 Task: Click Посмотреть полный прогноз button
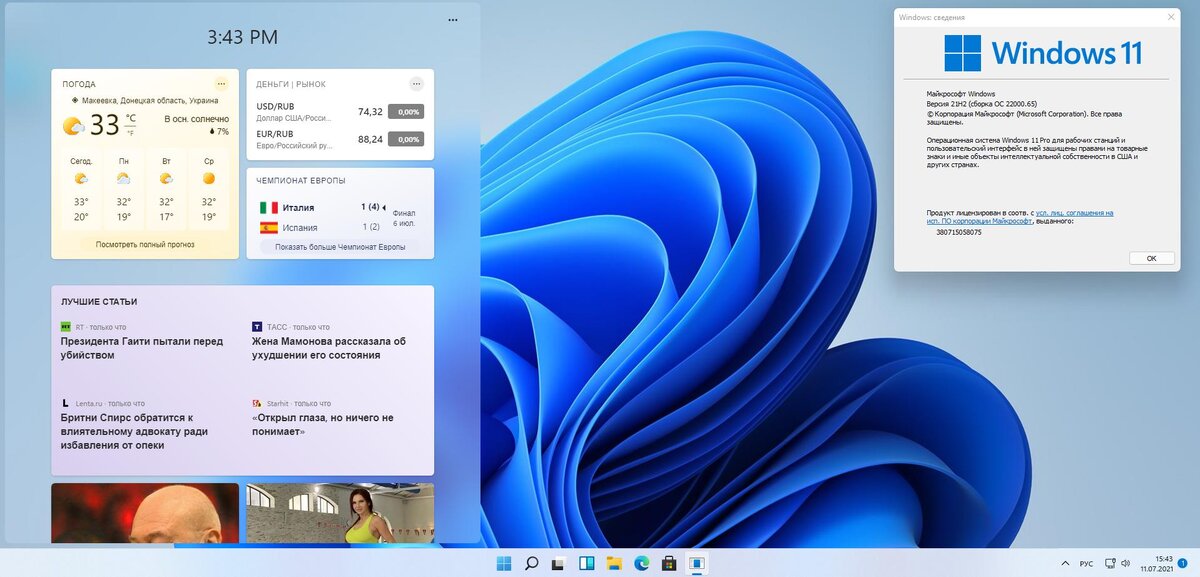pos(145,244)
